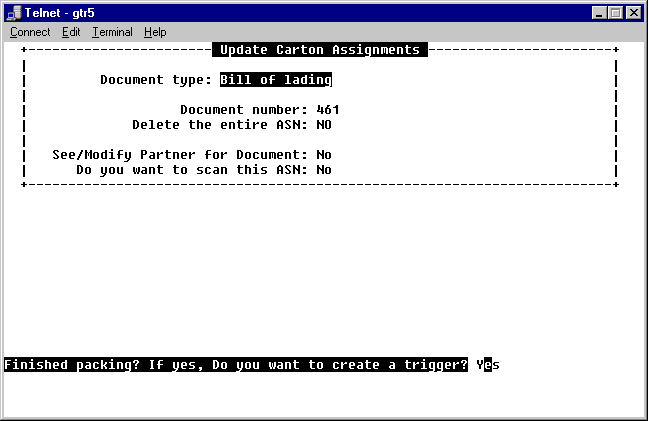Minimize the Telnet window
The image size is (648, 421).
pyautogui.click(x=599, y=12)
